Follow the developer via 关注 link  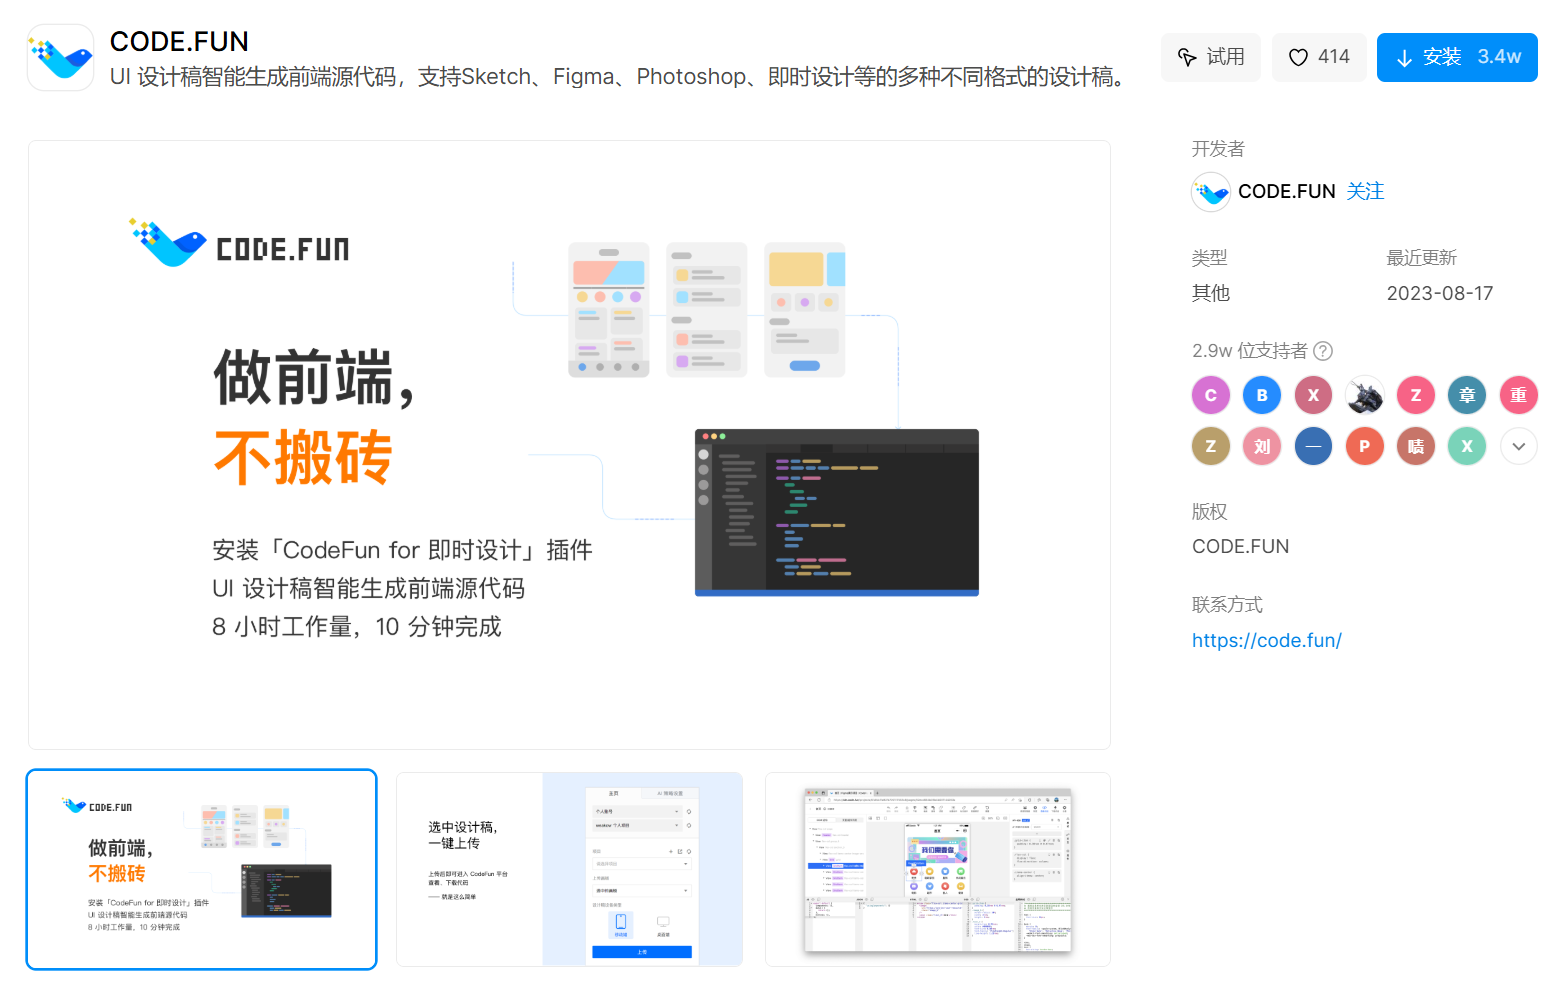1365,191
